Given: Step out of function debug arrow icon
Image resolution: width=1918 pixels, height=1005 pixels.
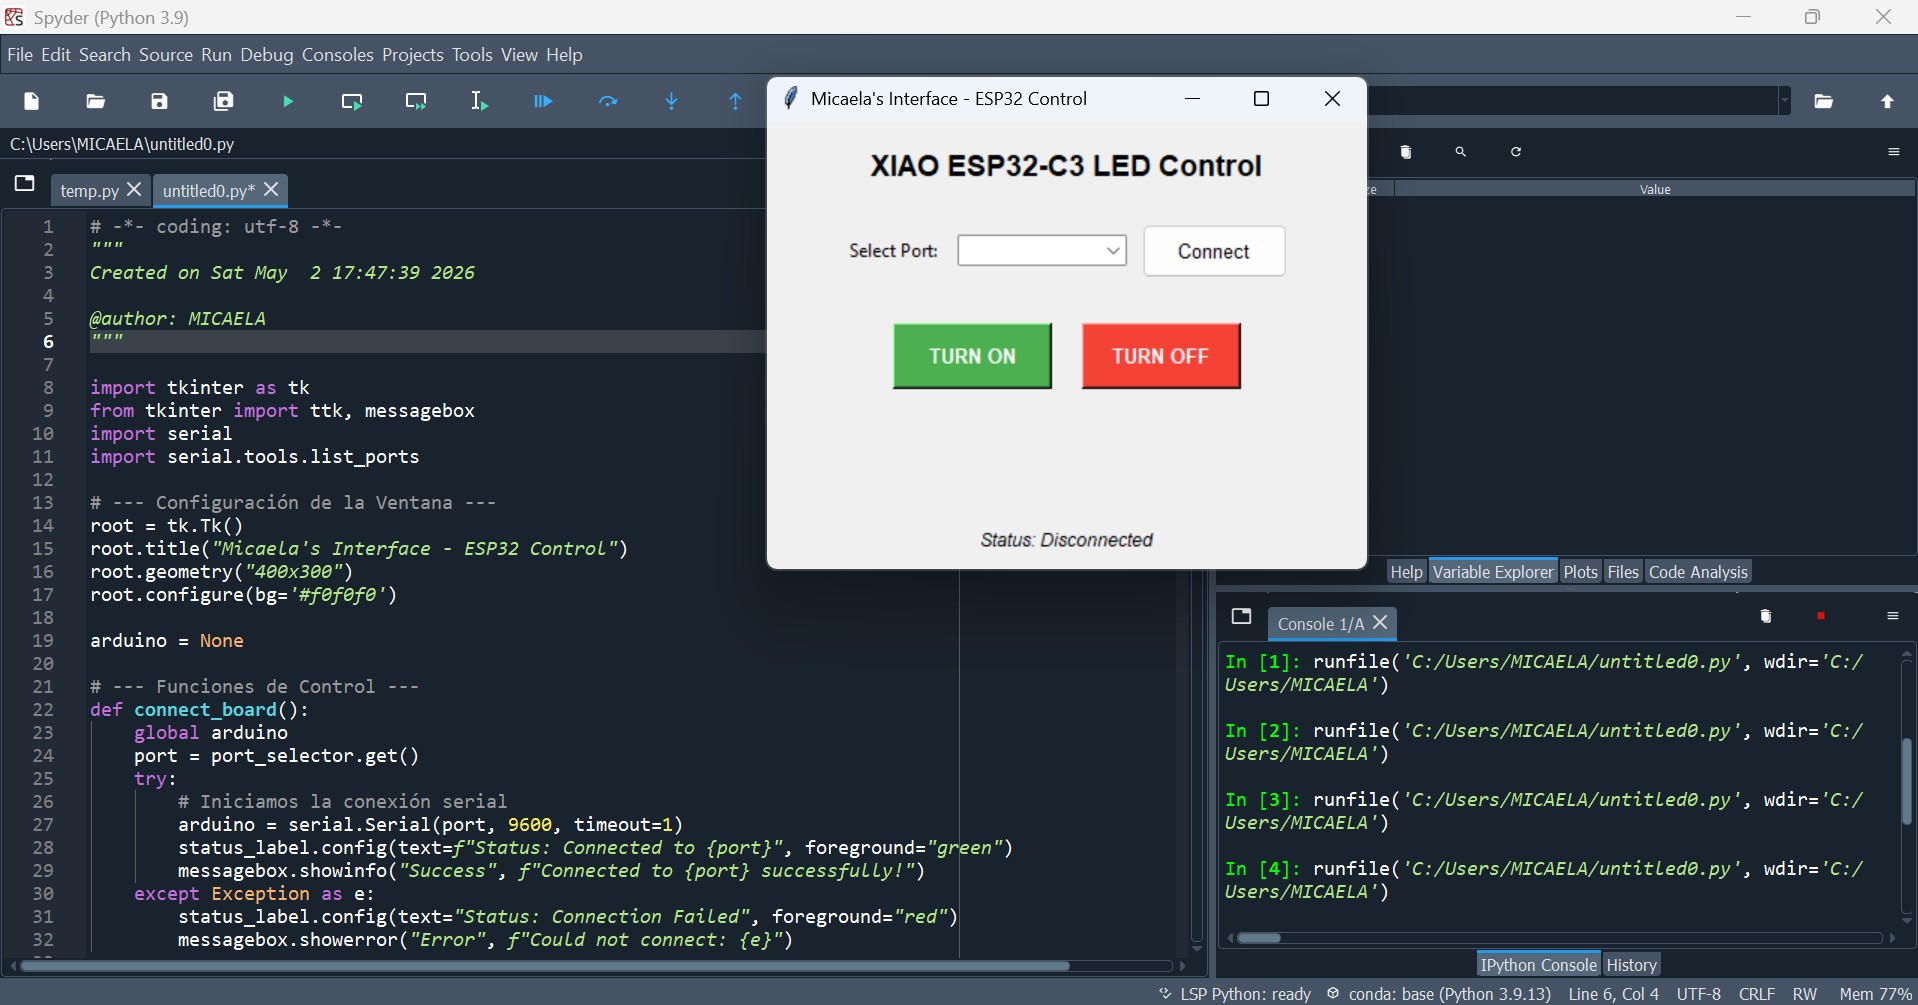Looking at the screenshot, I should [737, 101].
